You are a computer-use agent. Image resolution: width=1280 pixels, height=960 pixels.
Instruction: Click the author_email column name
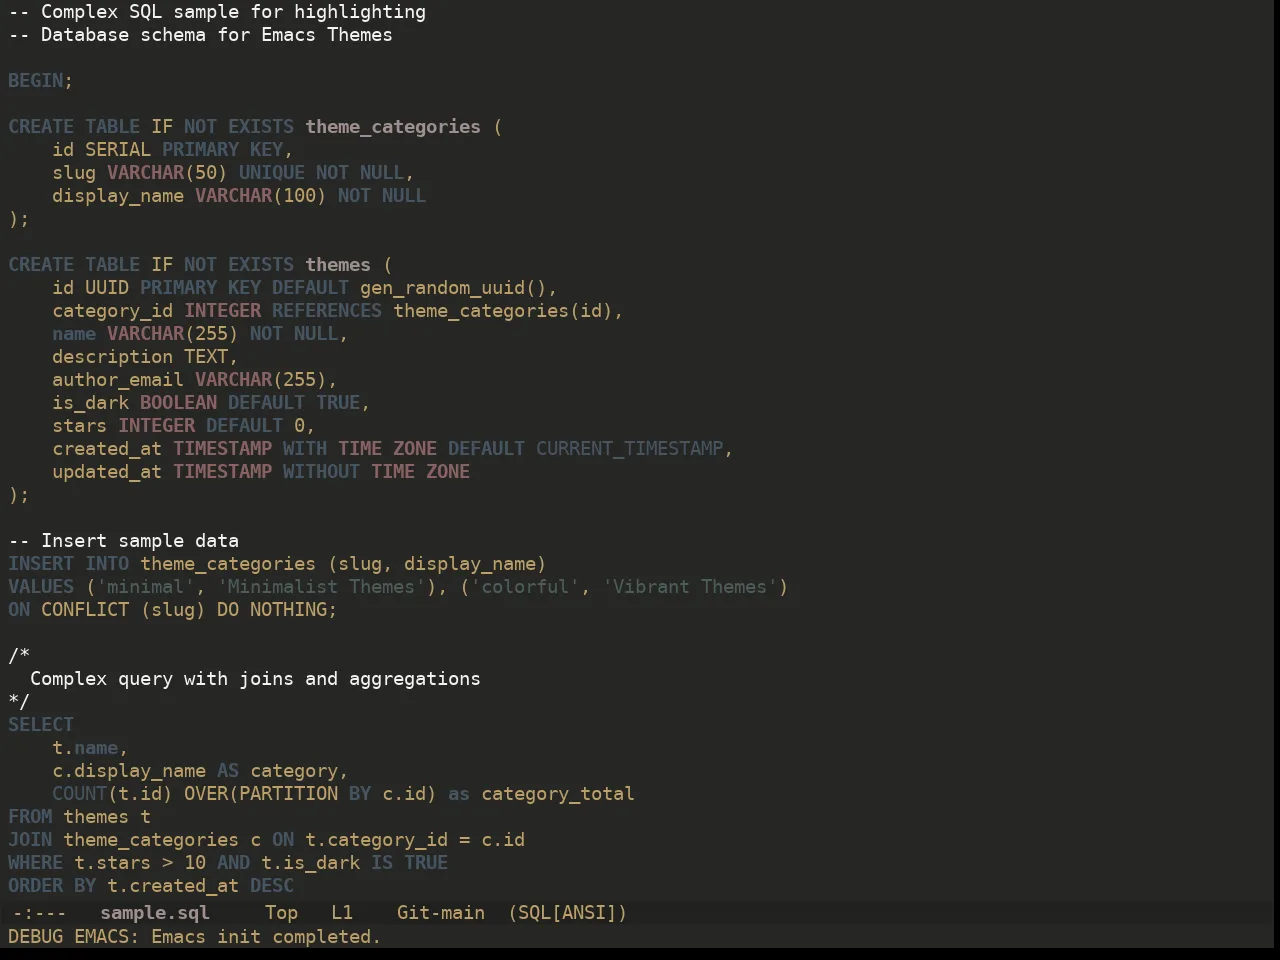coord(118,379)
